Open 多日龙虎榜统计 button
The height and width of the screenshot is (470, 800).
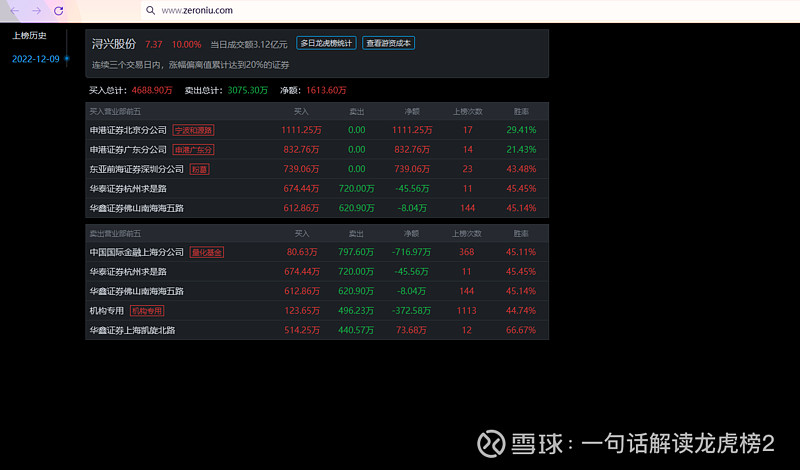tap(326, 43)
